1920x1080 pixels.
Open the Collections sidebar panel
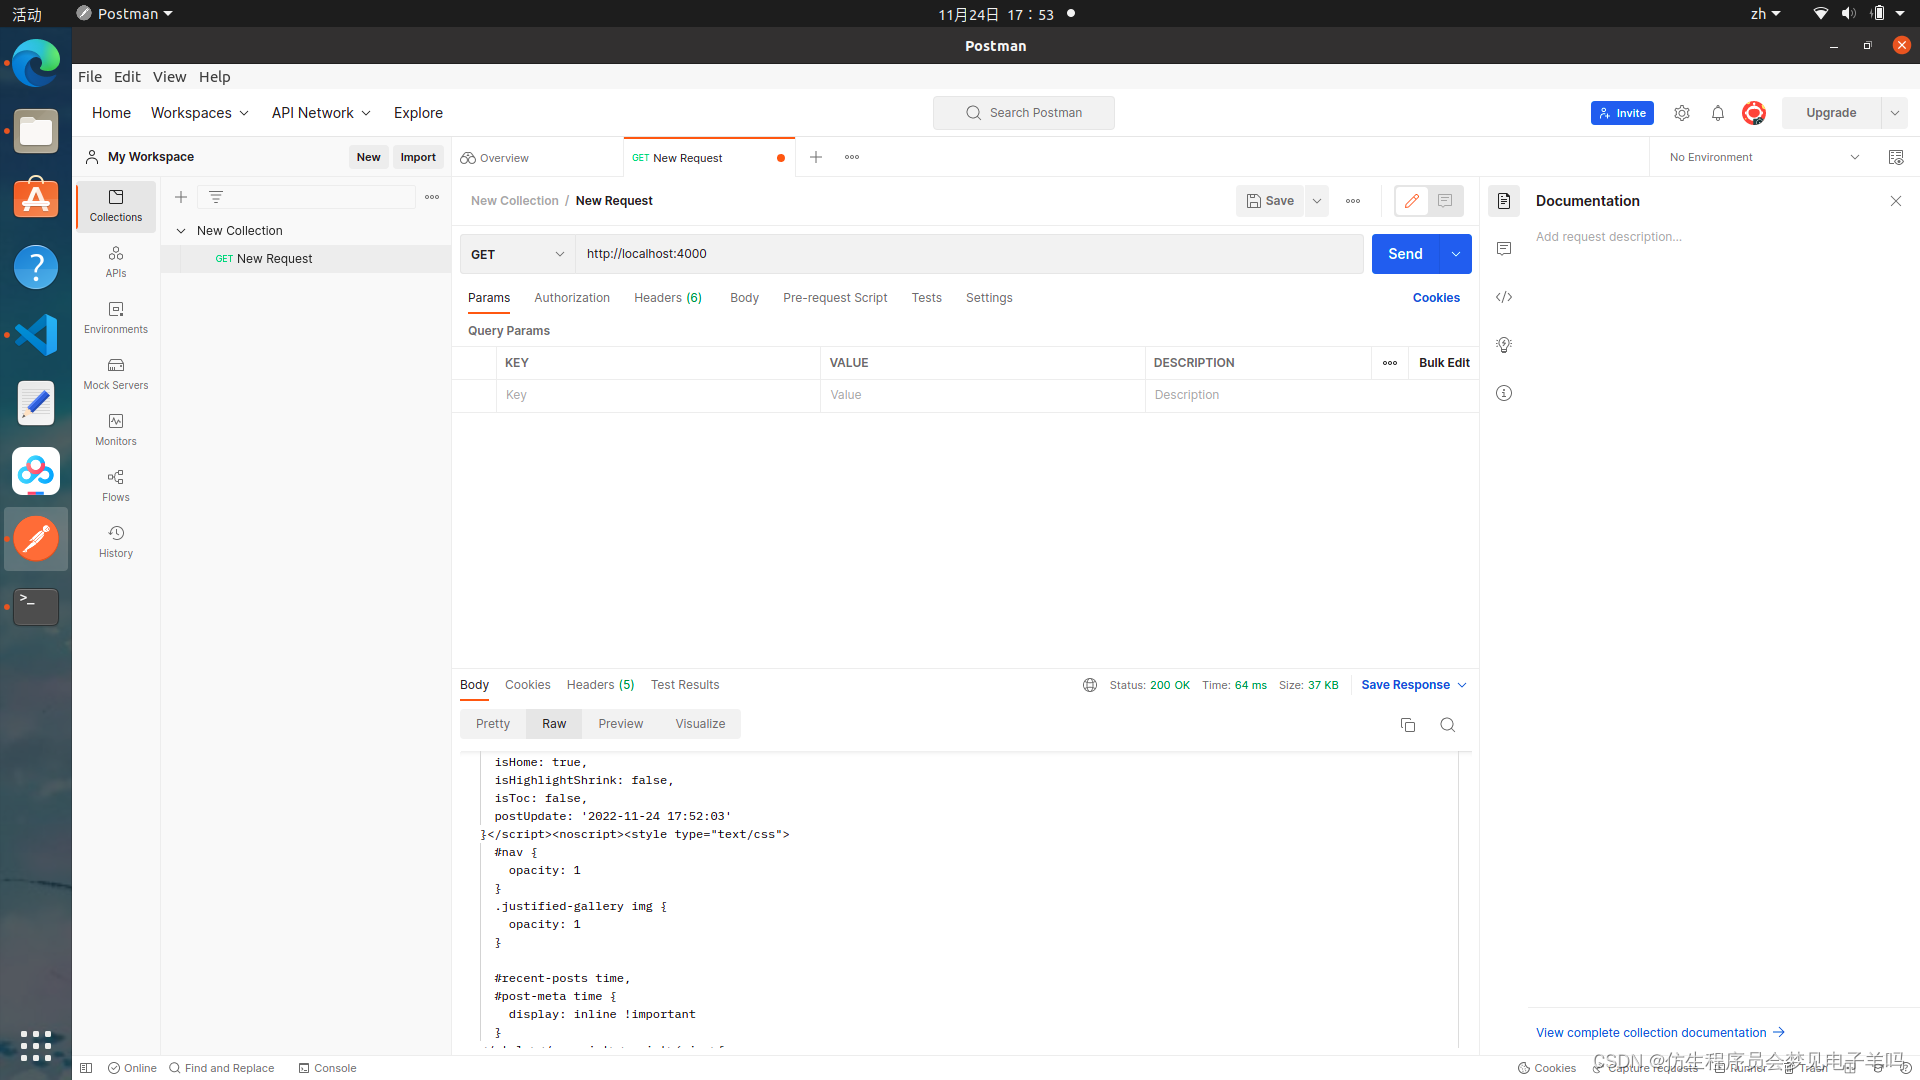tap(116, 206)
